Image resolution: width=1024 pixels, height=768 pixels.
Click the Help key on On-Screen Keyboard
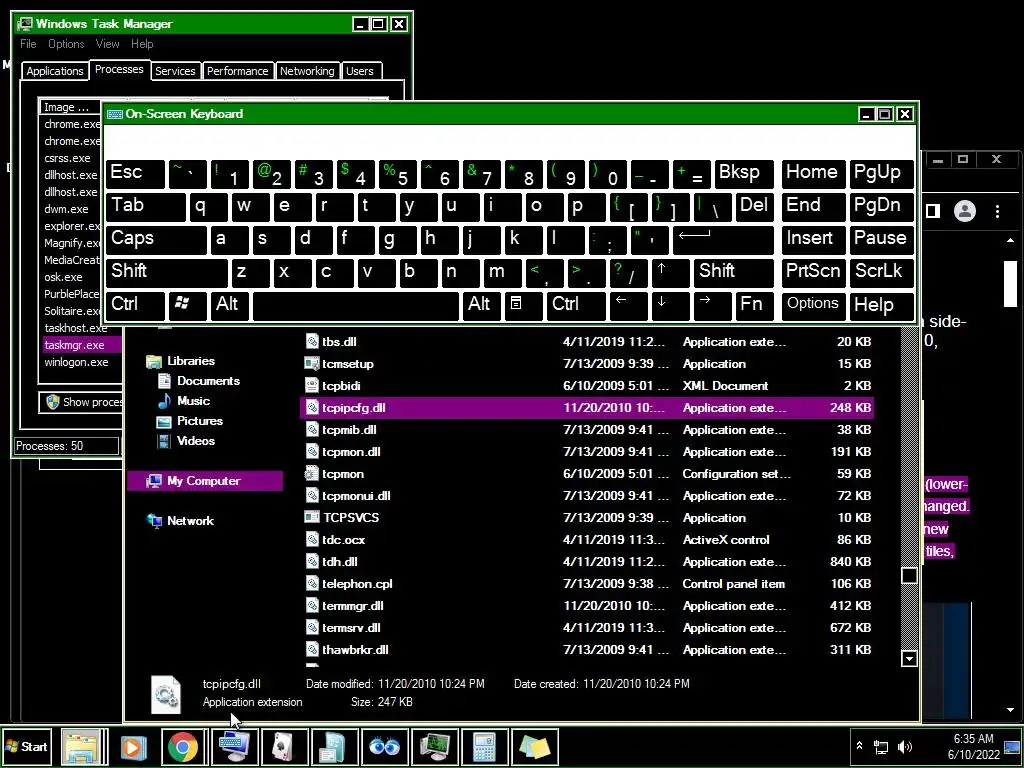881,305
